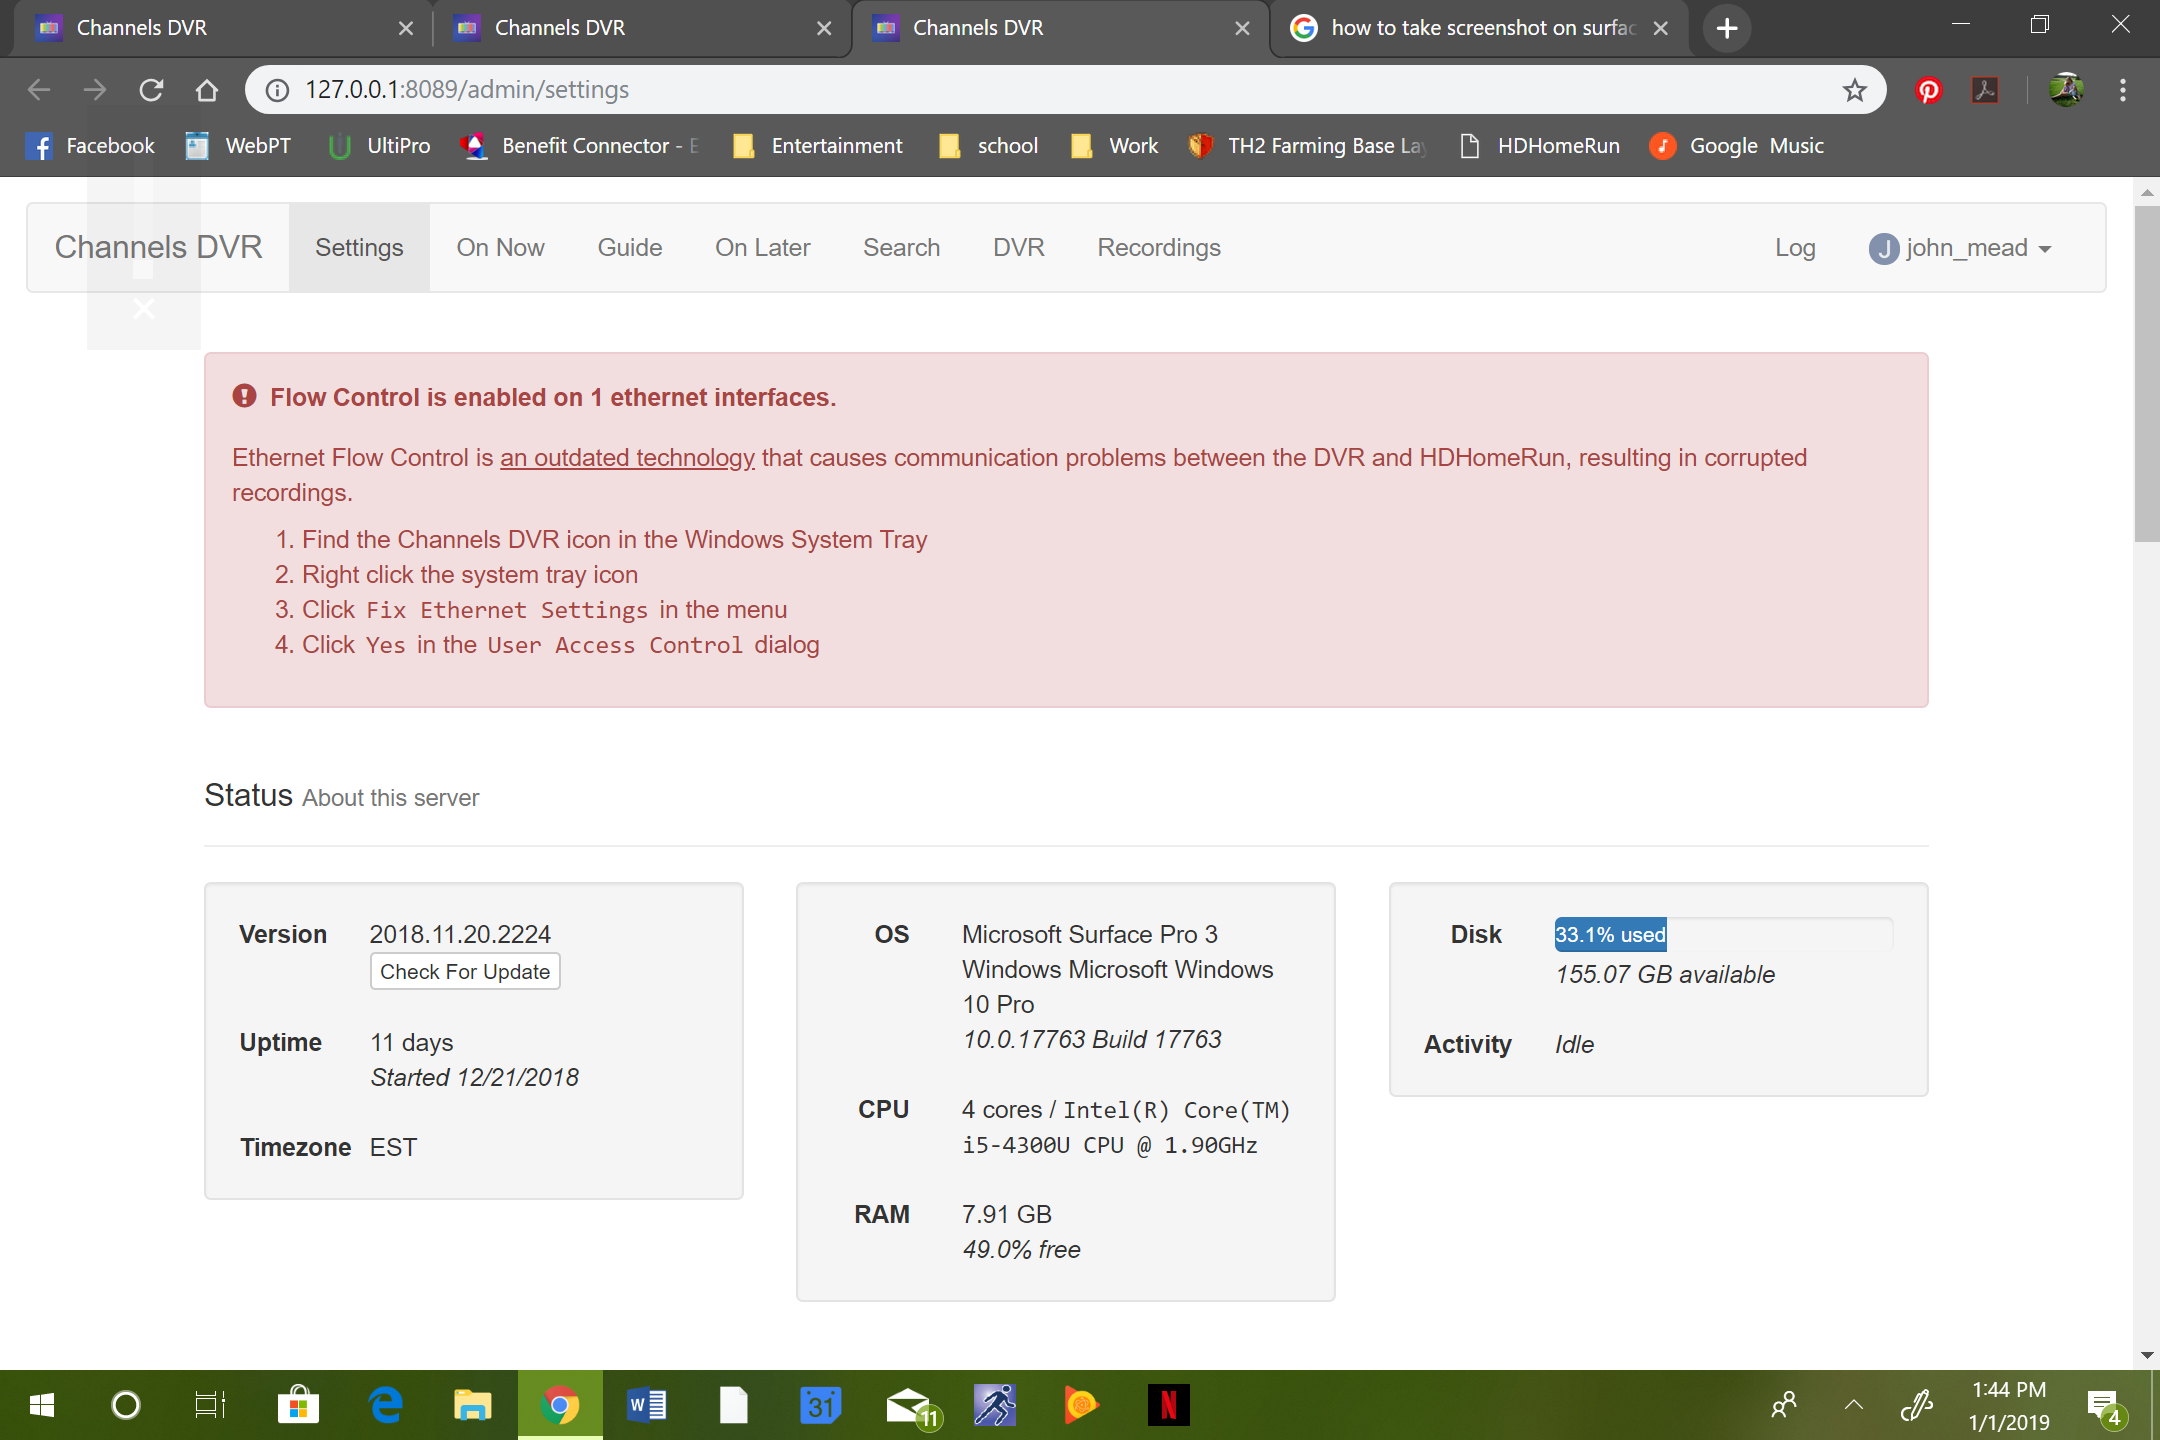Open the outdated technology link
Viewport: 2160px width, 1440px height.
click(627, 457)
